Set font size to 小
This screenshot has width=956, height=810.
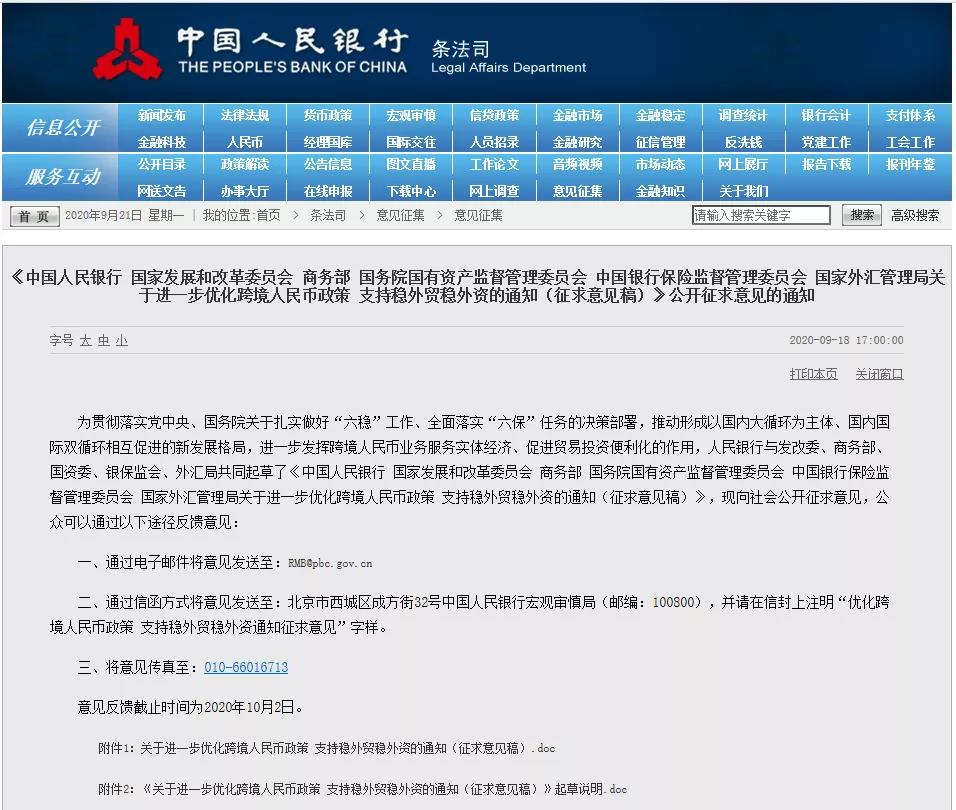pyautogui.click(x=122, y=340)
